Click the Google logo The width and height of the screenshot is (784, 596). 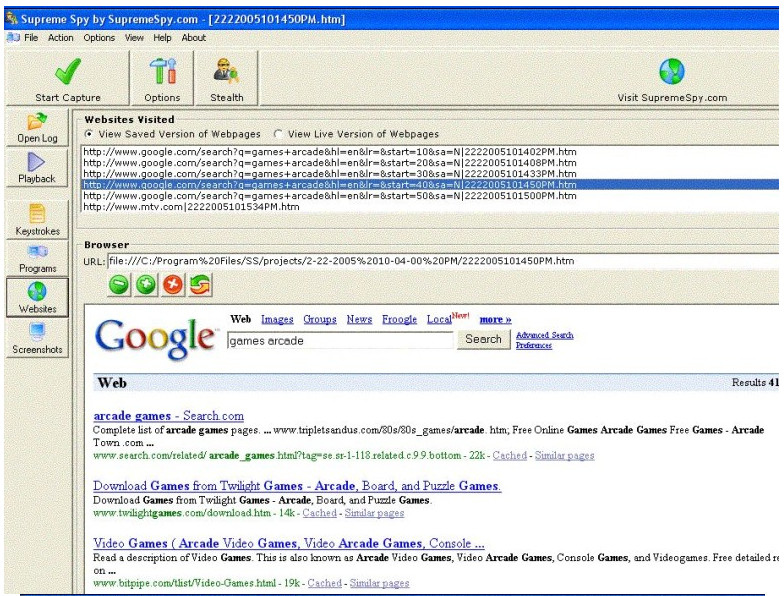(x=156, y=338)
